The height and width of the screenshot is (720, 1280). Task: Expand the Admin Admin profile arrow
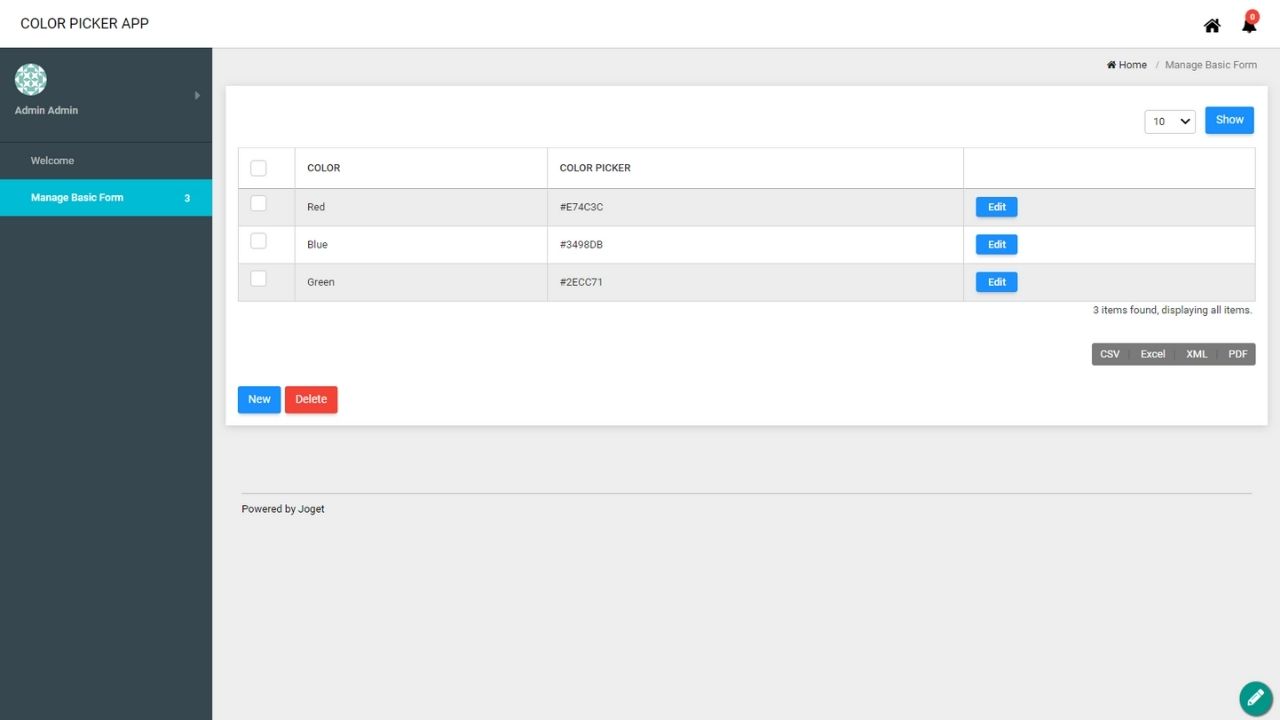tap(197, 95)
